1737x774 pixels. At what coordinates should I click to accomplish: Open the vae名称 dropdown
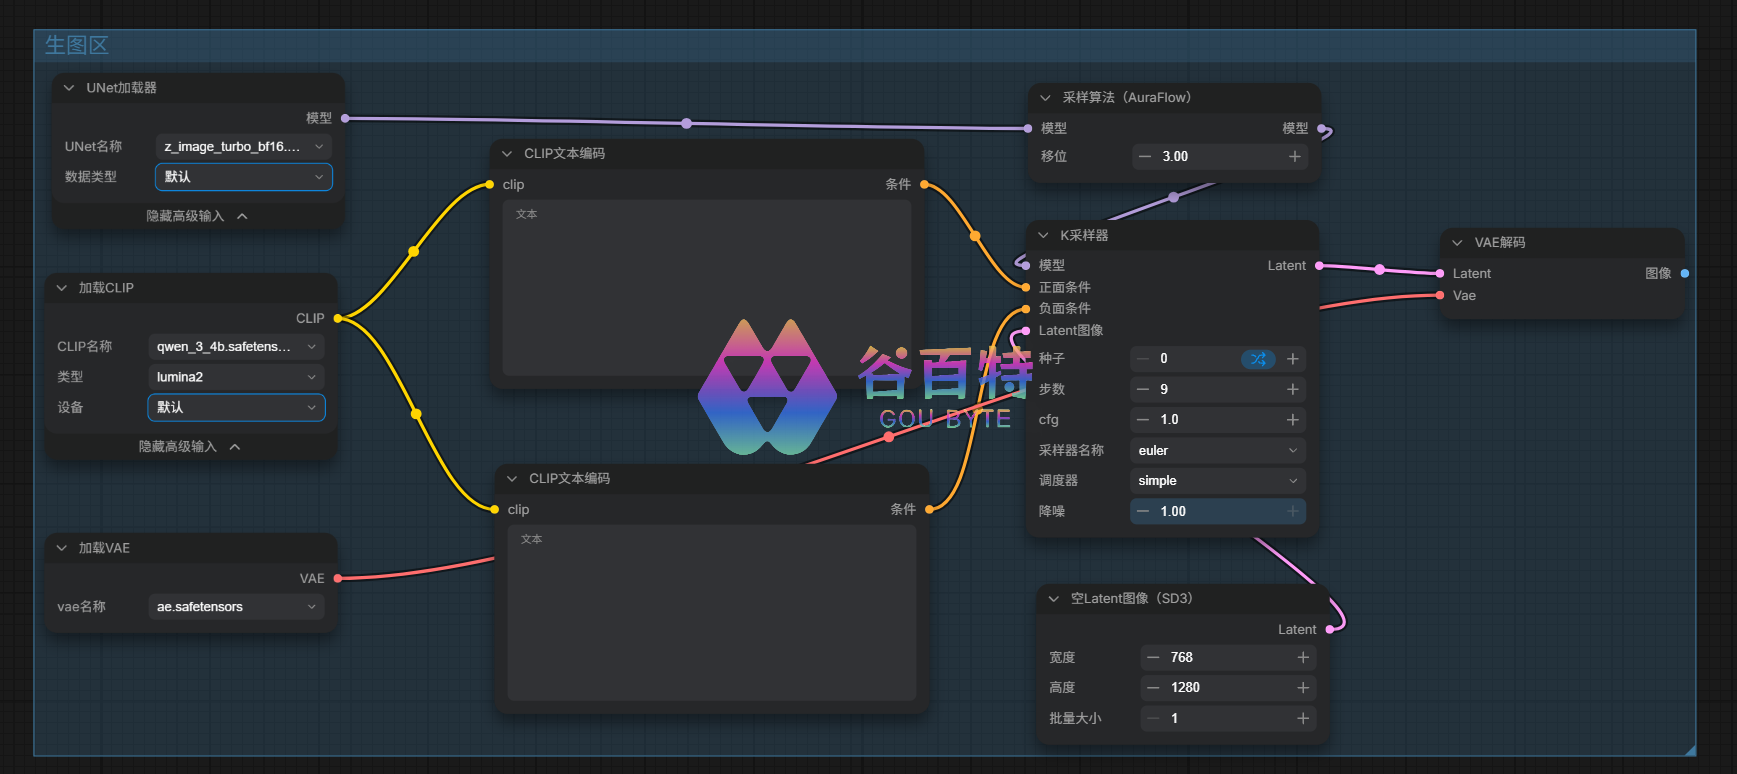click(236, 607)
